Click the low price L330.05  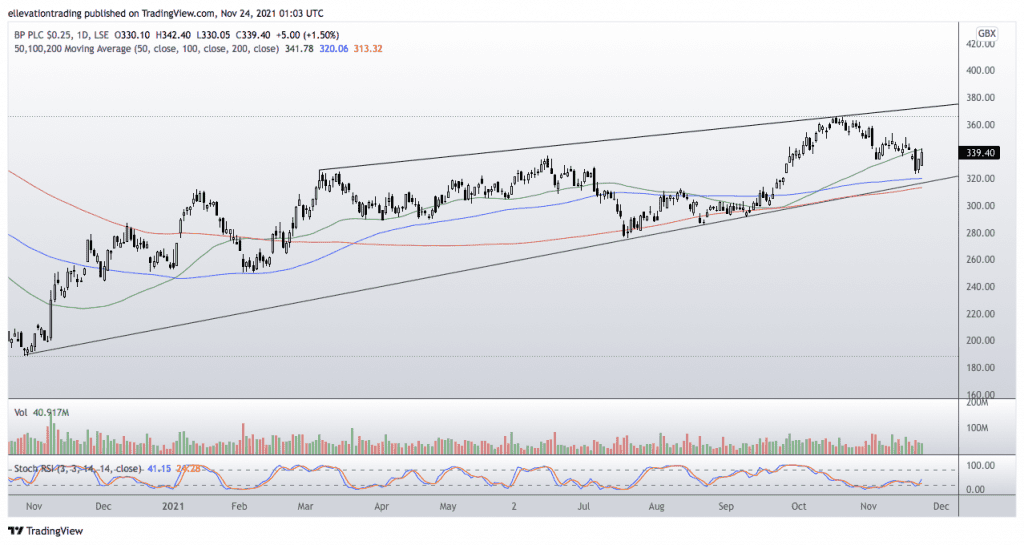(x=213, y=35)
